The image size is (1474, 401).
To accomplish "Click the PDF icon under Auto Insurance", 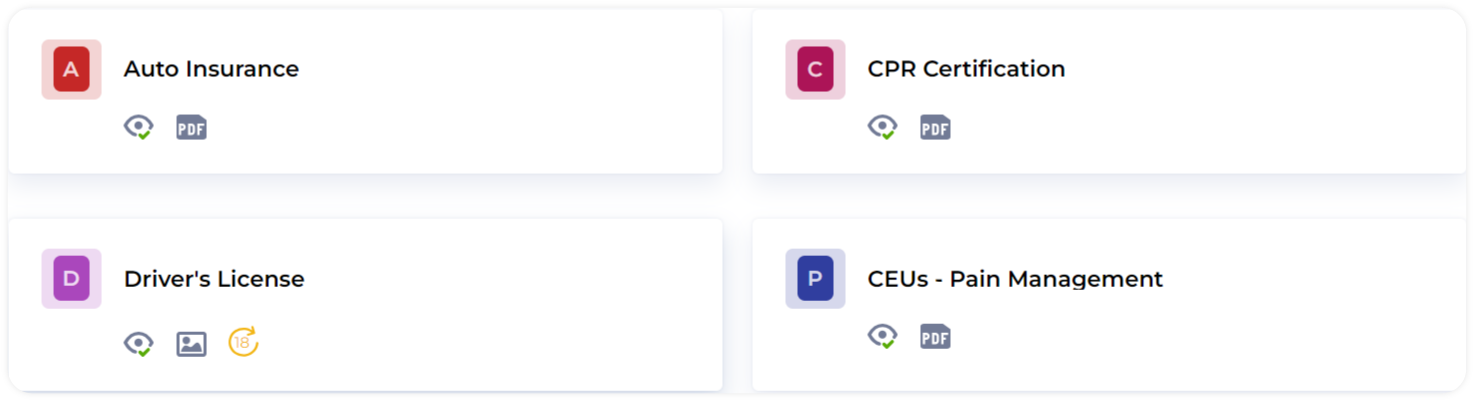I will click(191, 127).
